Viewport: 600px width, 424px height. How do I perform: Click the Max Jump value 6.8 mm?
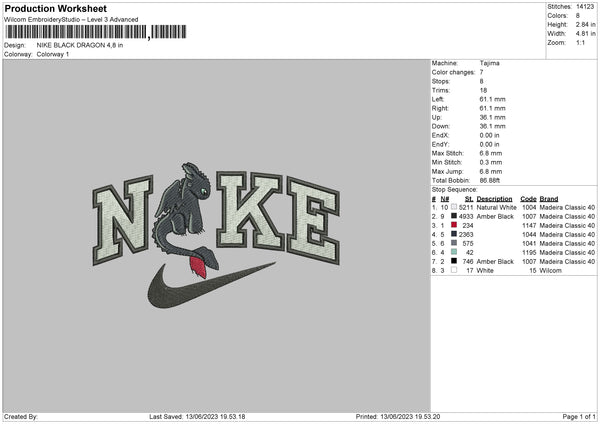pyautogui.click(x=491, y=171)
